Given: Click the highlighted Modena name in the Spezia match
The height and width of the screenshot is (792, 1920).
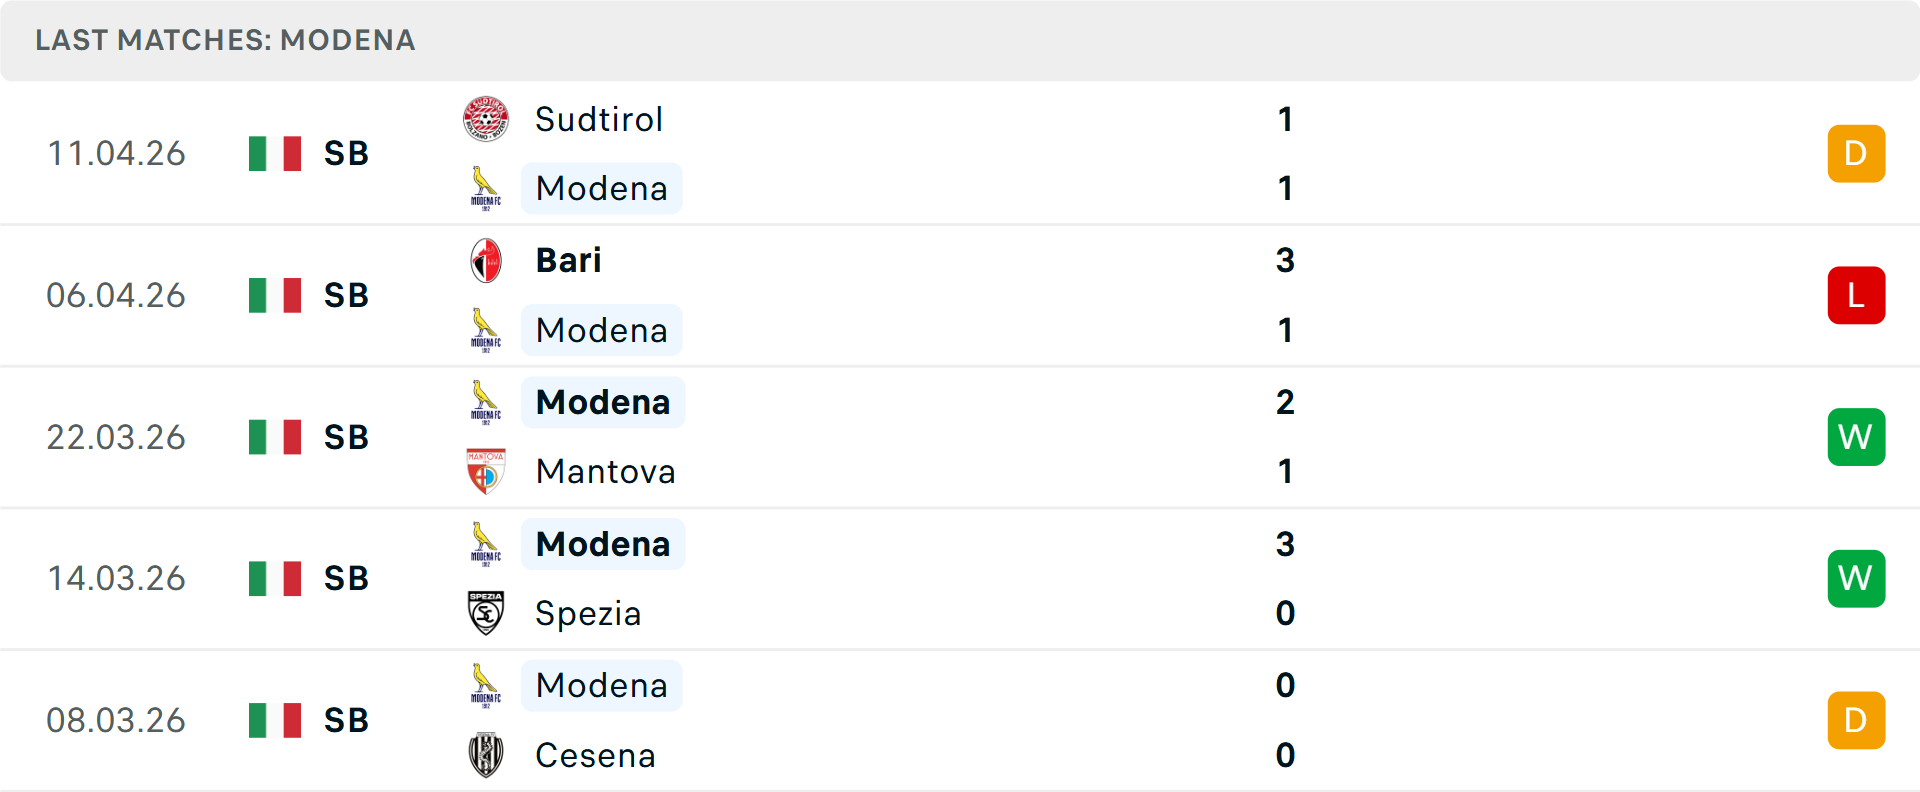Looking at the screenshot, I should 602,543.
